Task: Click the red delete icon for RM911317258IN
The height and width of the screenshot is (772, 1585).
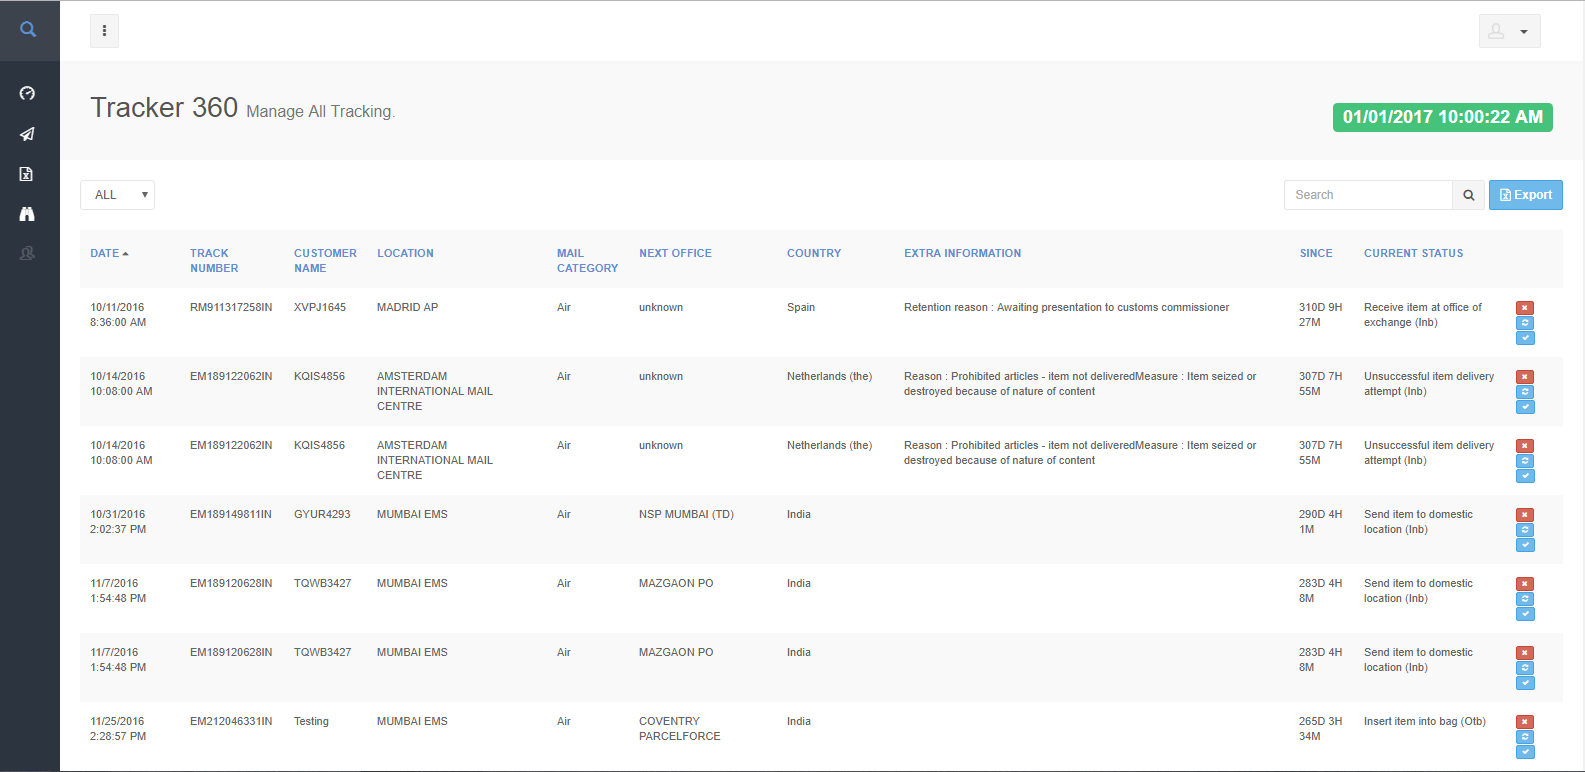Action: click(x=1525, y=308)
